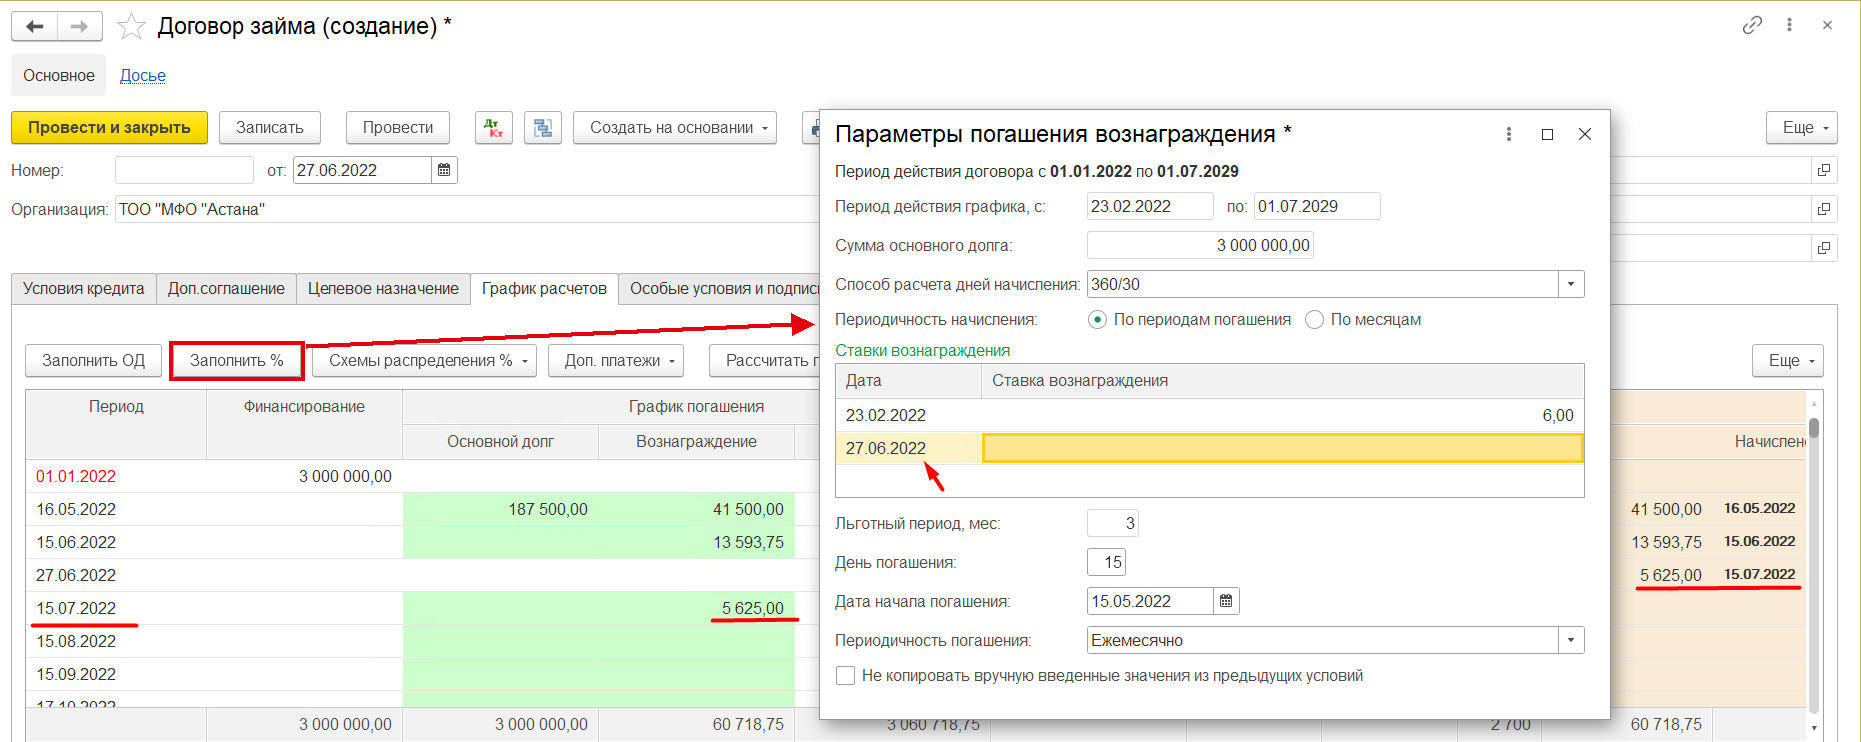Copy link to document via chain icon
1861x742 pixels.
click(1752, 25)
